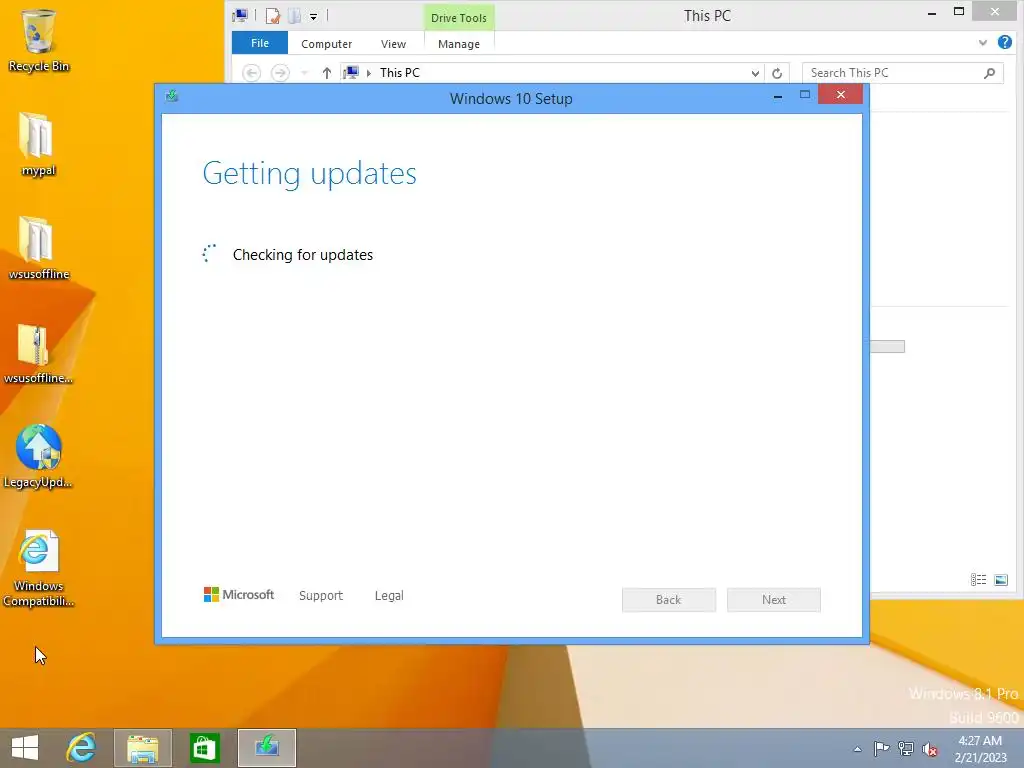Open recent locations dropdown arrow
1024x768 pixels.
304,73
